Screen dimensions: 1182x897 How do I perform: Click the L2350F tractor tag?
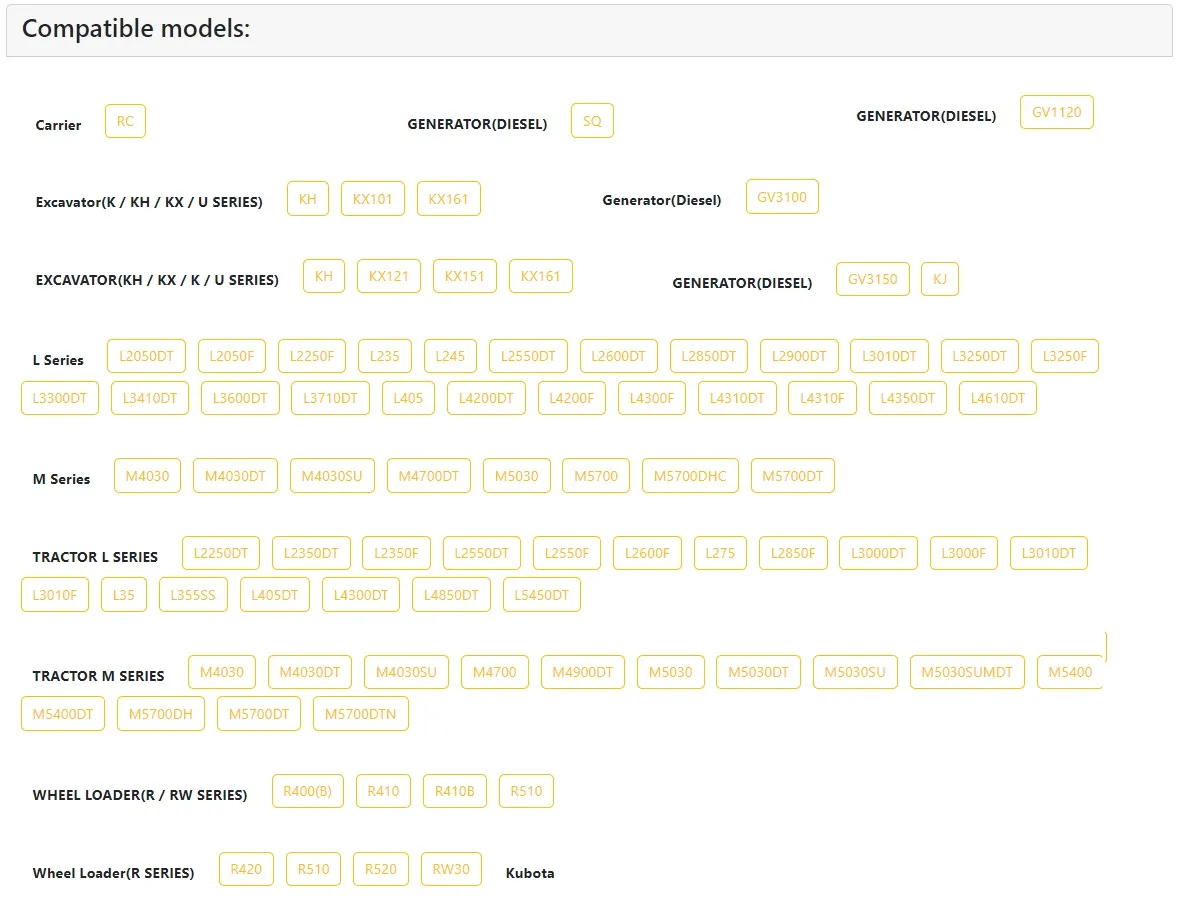(x=396, y=554)
